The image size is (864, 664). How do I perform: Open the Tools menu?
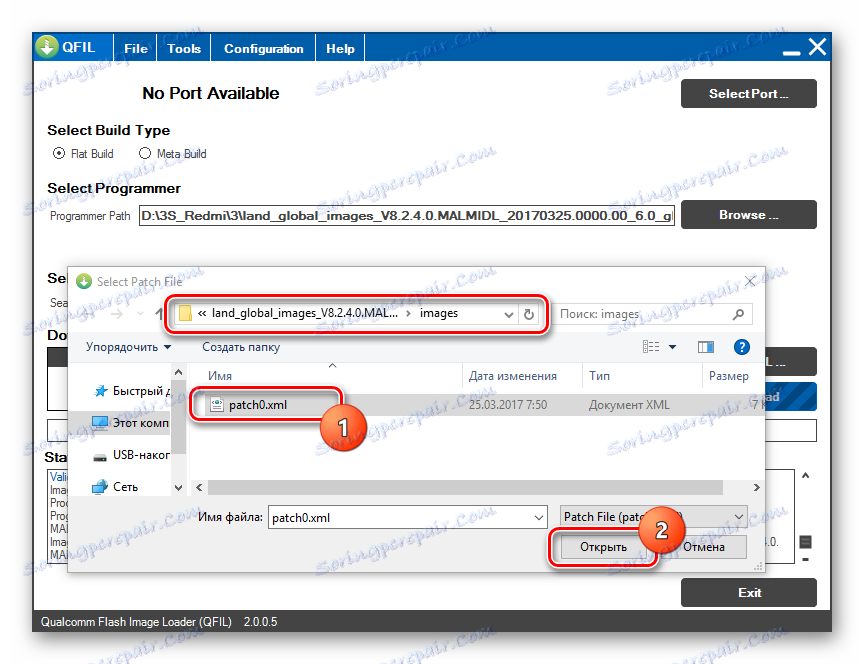(x=184, y=48)
